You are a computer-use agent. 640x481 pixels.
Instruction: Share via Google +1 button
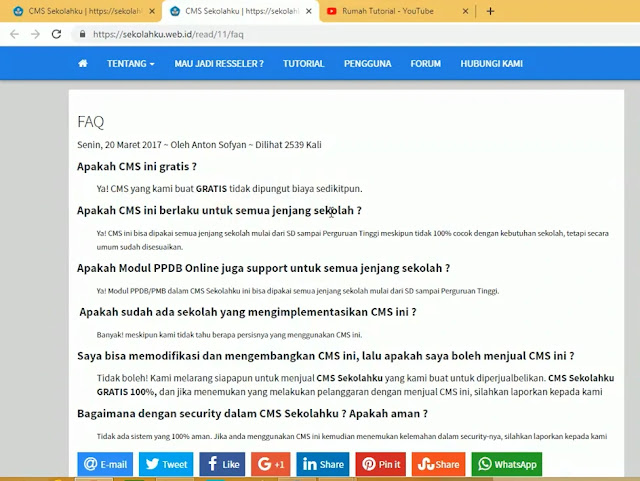[x=271, y=464]
